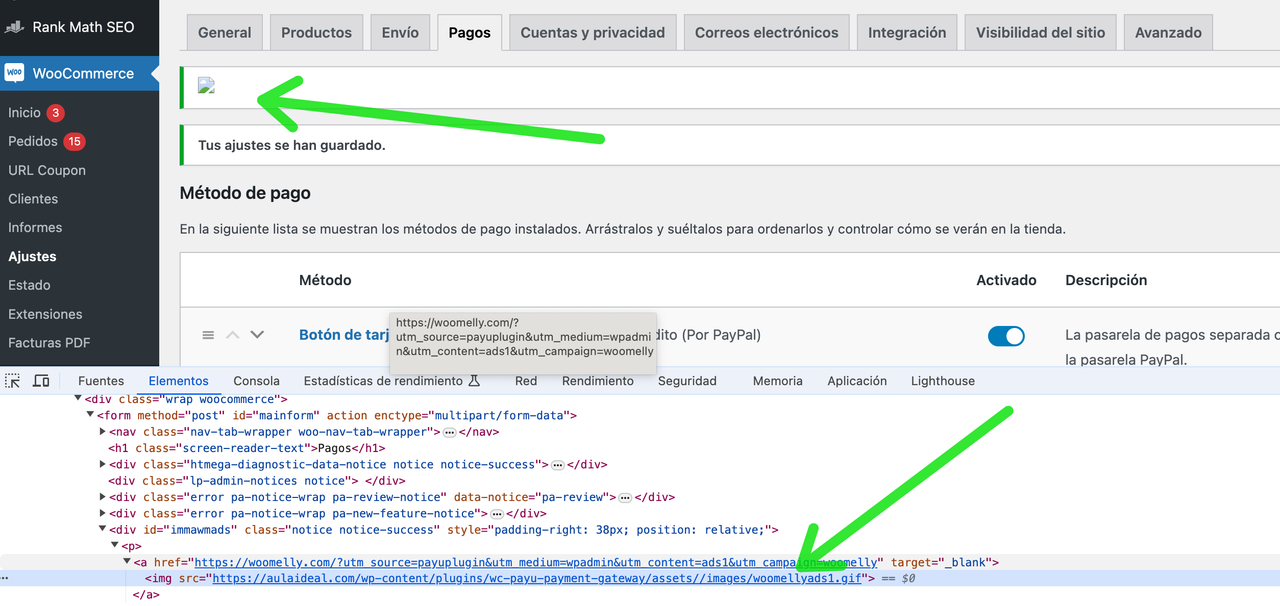Image resolution: width=1280 pixels, height=606 pixels.
Task: Click the Inicio notification badge showing 3
Action: 56,113
